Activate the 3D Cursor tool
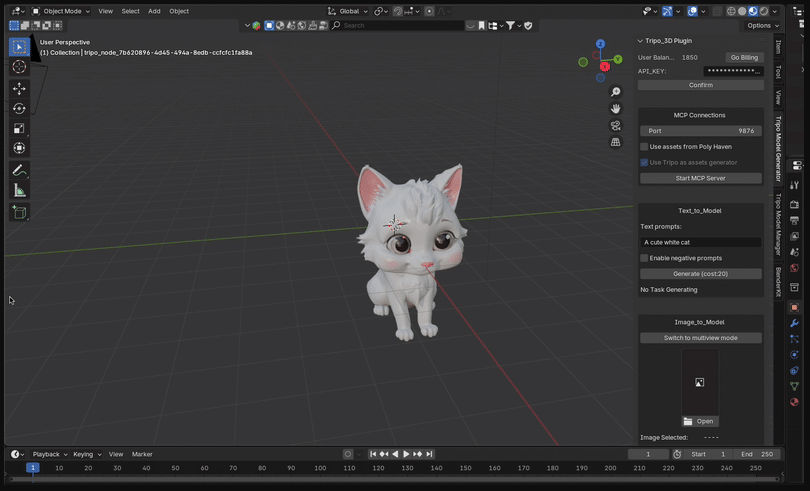Screen dimensions: 810x491 pos(19,67)
